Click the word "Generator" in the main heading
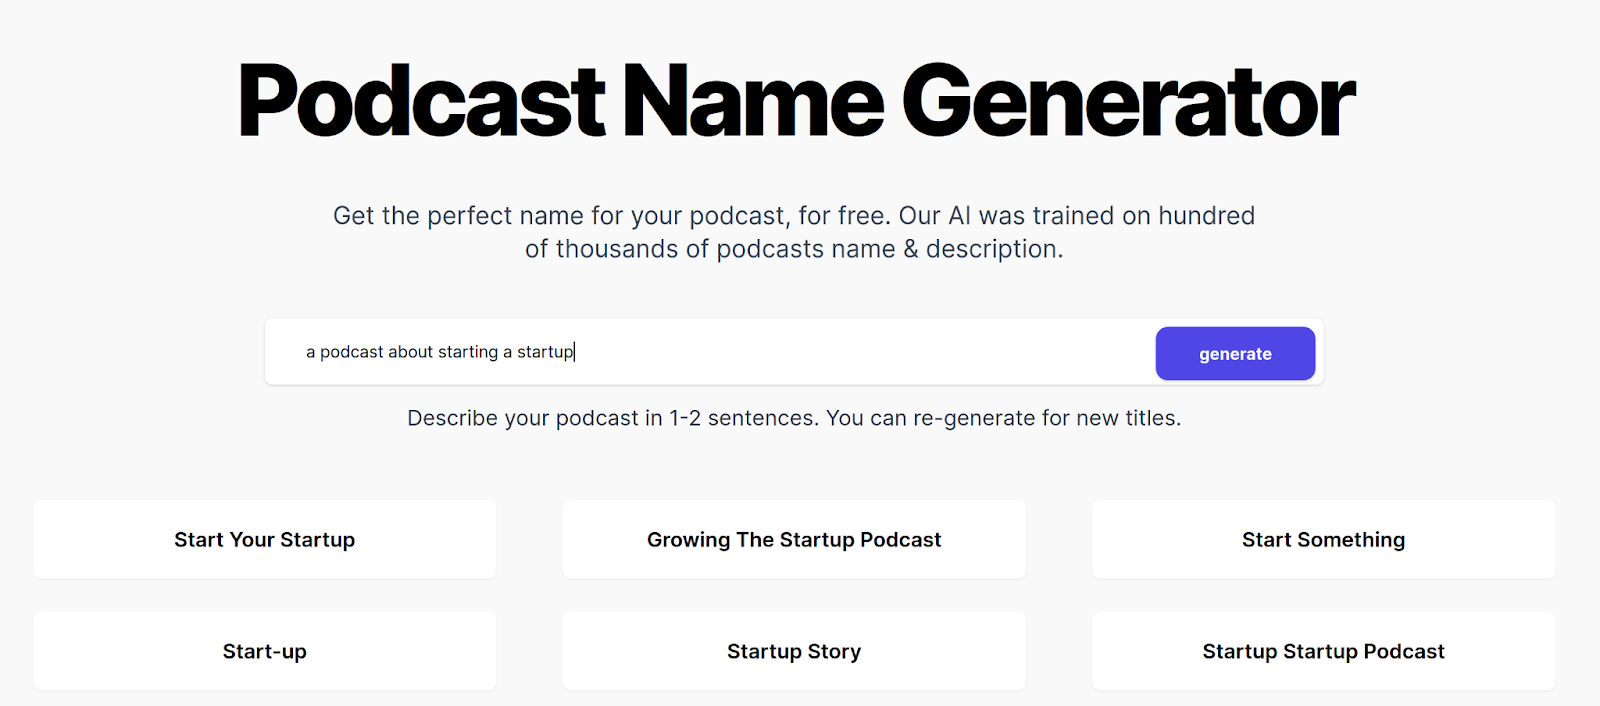 pos(1128,102)
